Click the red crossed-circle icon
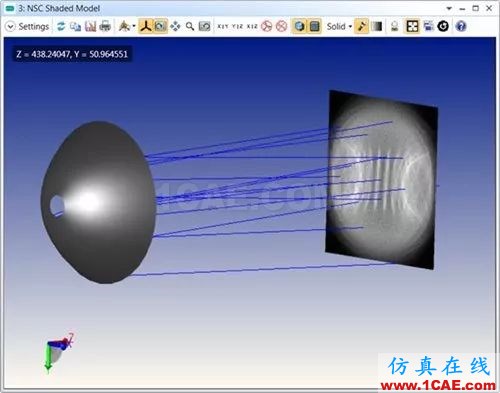500x393 pixels. pos(282,26)
